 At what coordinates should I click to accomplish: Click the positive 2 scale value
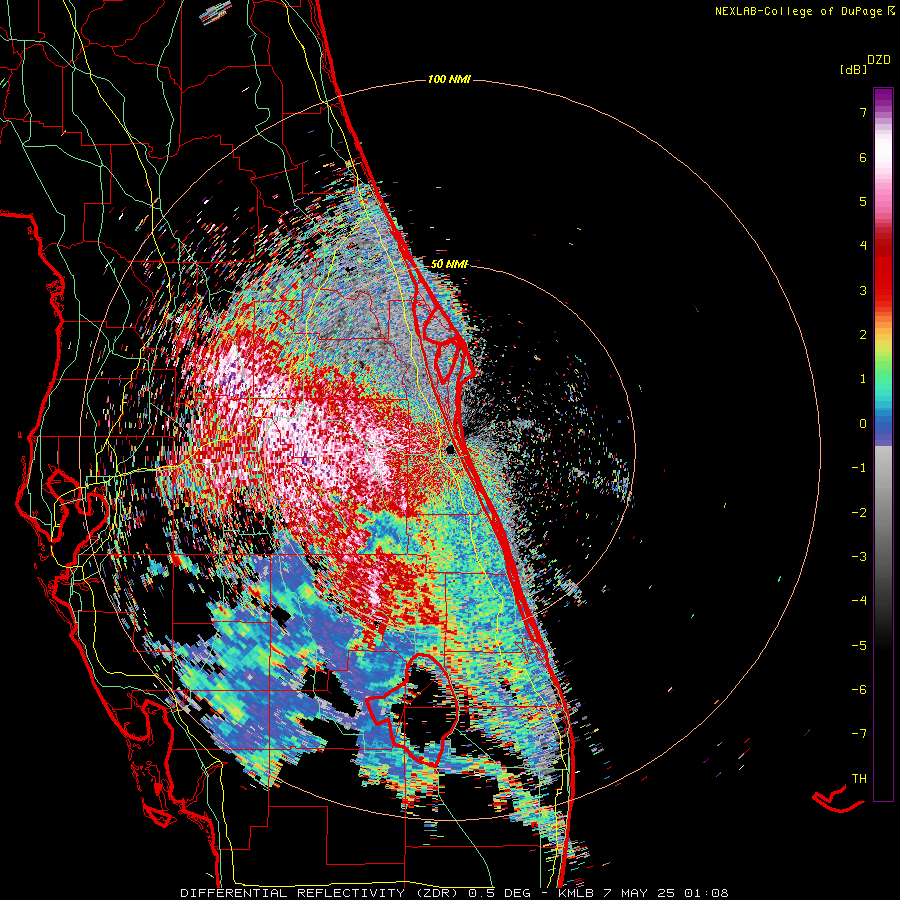coord(863,335)
